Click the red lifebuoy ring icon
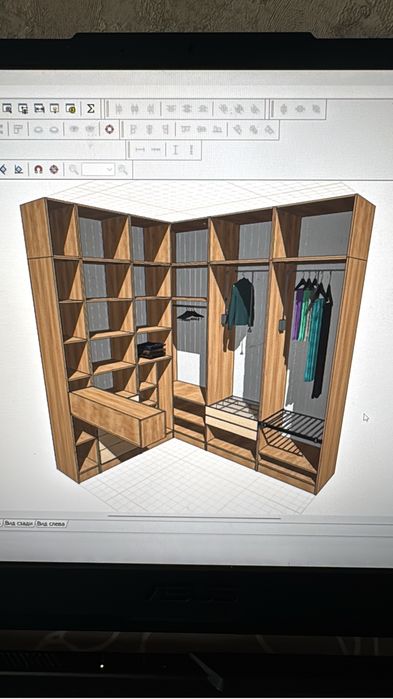The width and height of the screenshot is (393, 699). pos(109,129)
